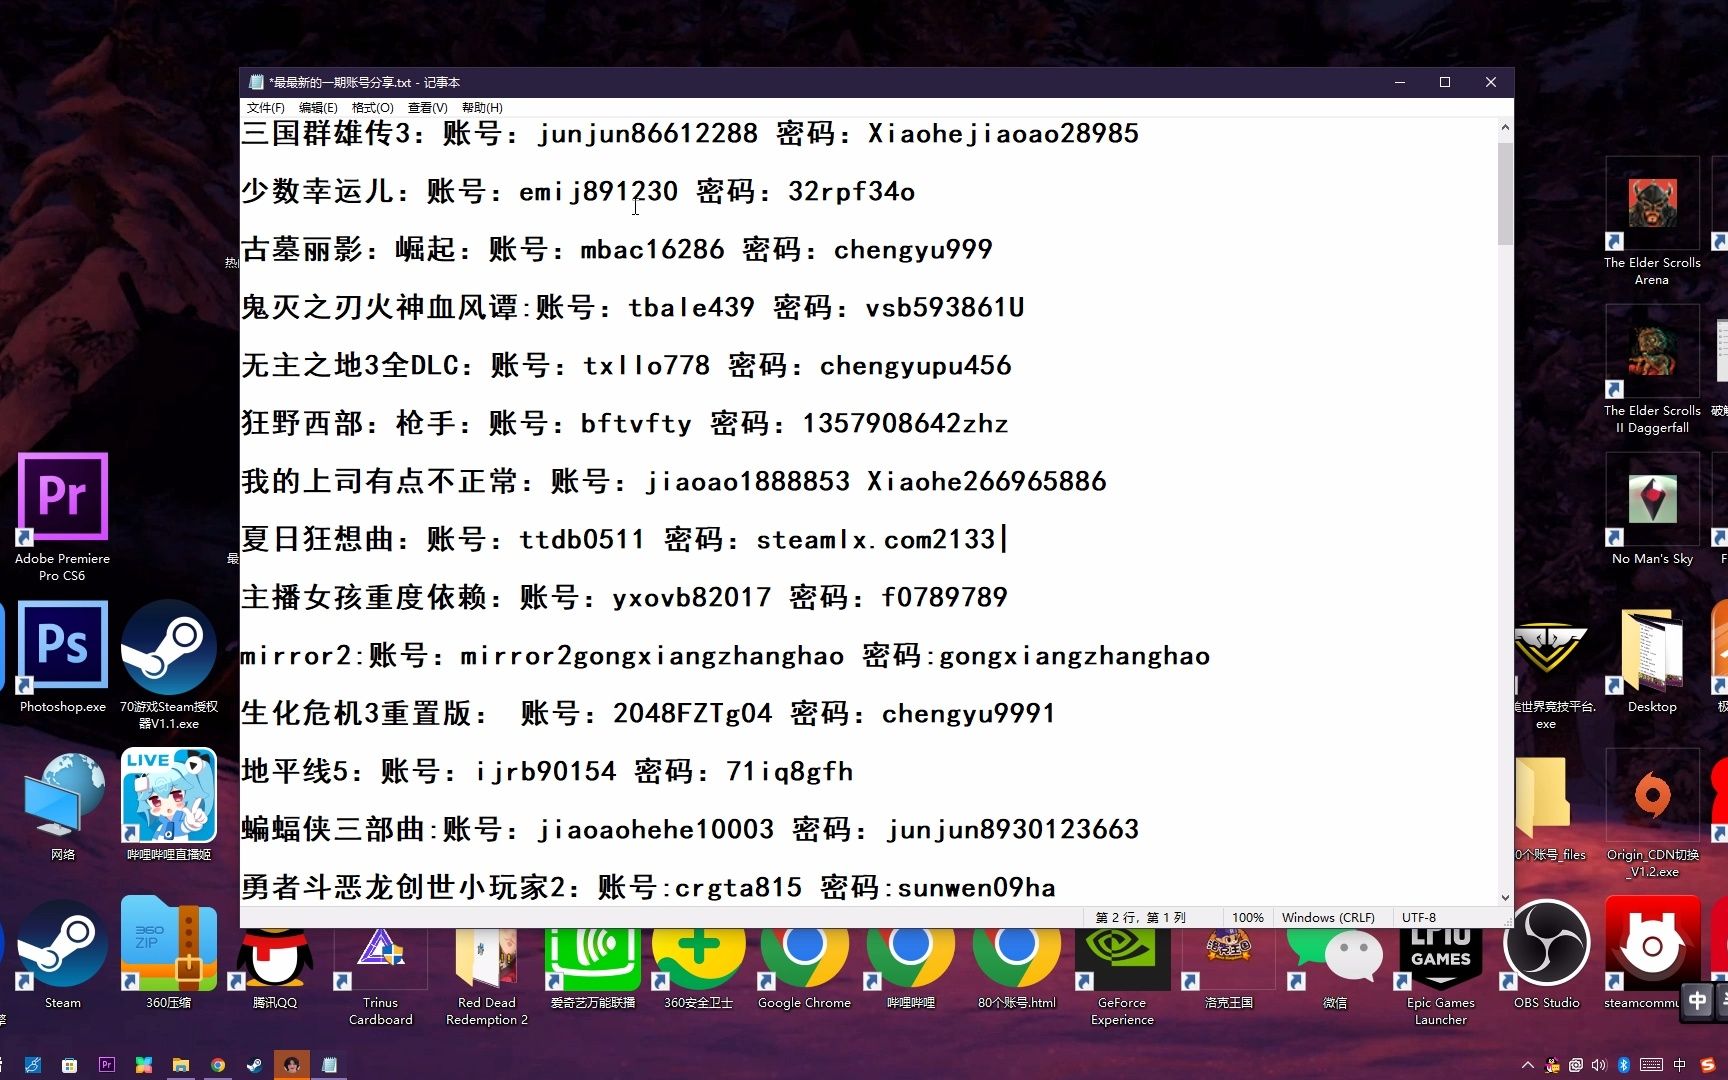Click the QQ tray icon
The image size is (1728, 1080).
point(1552,1065)
